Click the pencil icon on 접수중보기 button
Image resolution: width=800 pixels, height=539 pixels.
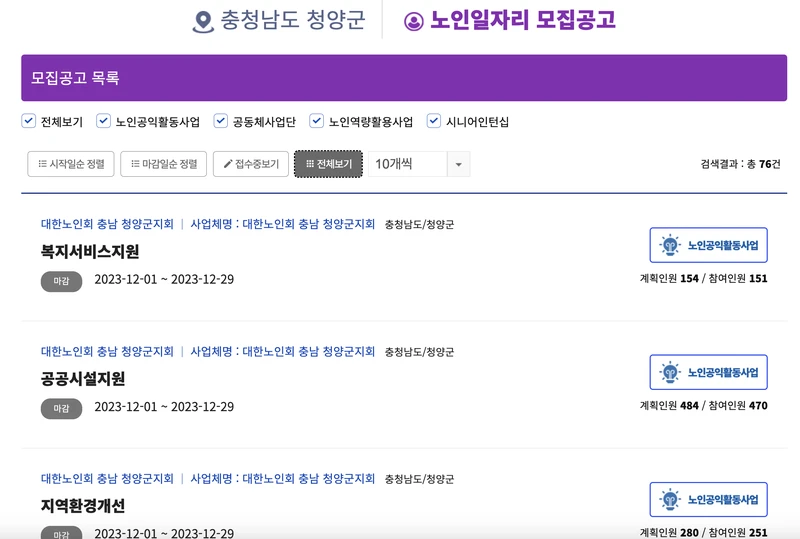pos(228,164)
